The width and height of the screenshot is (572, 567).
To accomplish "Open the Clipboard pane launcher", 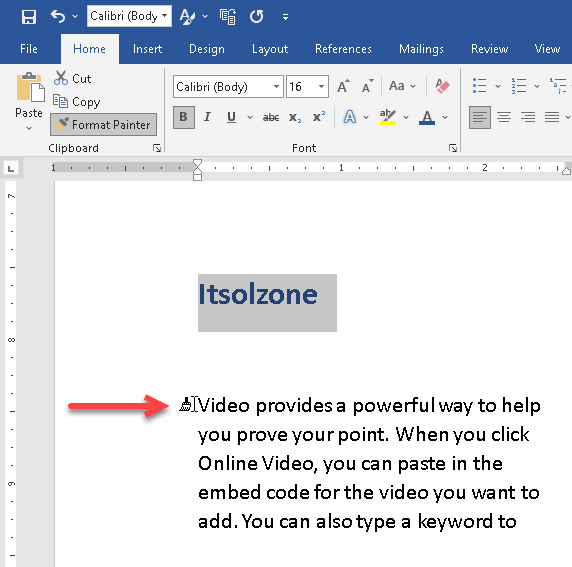I will pos(157,148).
